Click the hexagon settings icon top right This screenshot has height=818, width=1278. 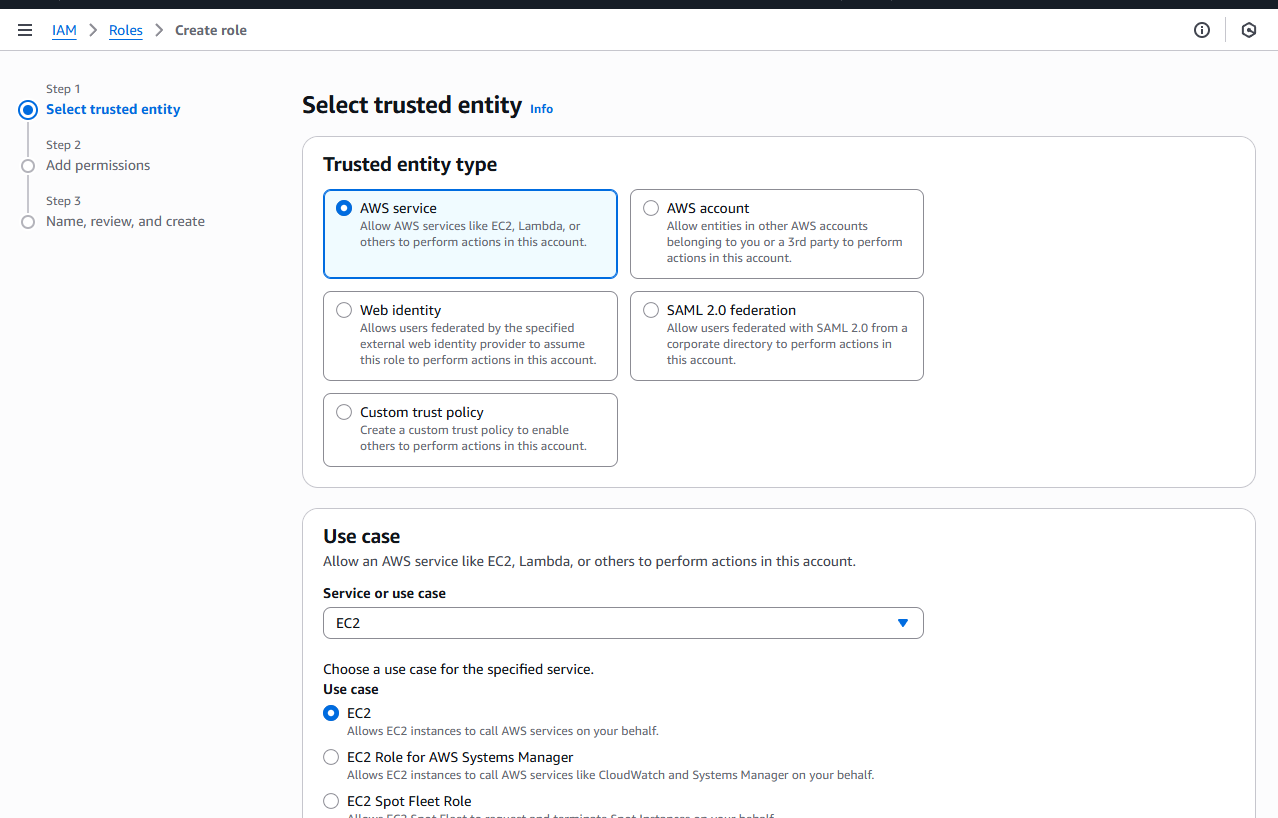pos(1248,30)
